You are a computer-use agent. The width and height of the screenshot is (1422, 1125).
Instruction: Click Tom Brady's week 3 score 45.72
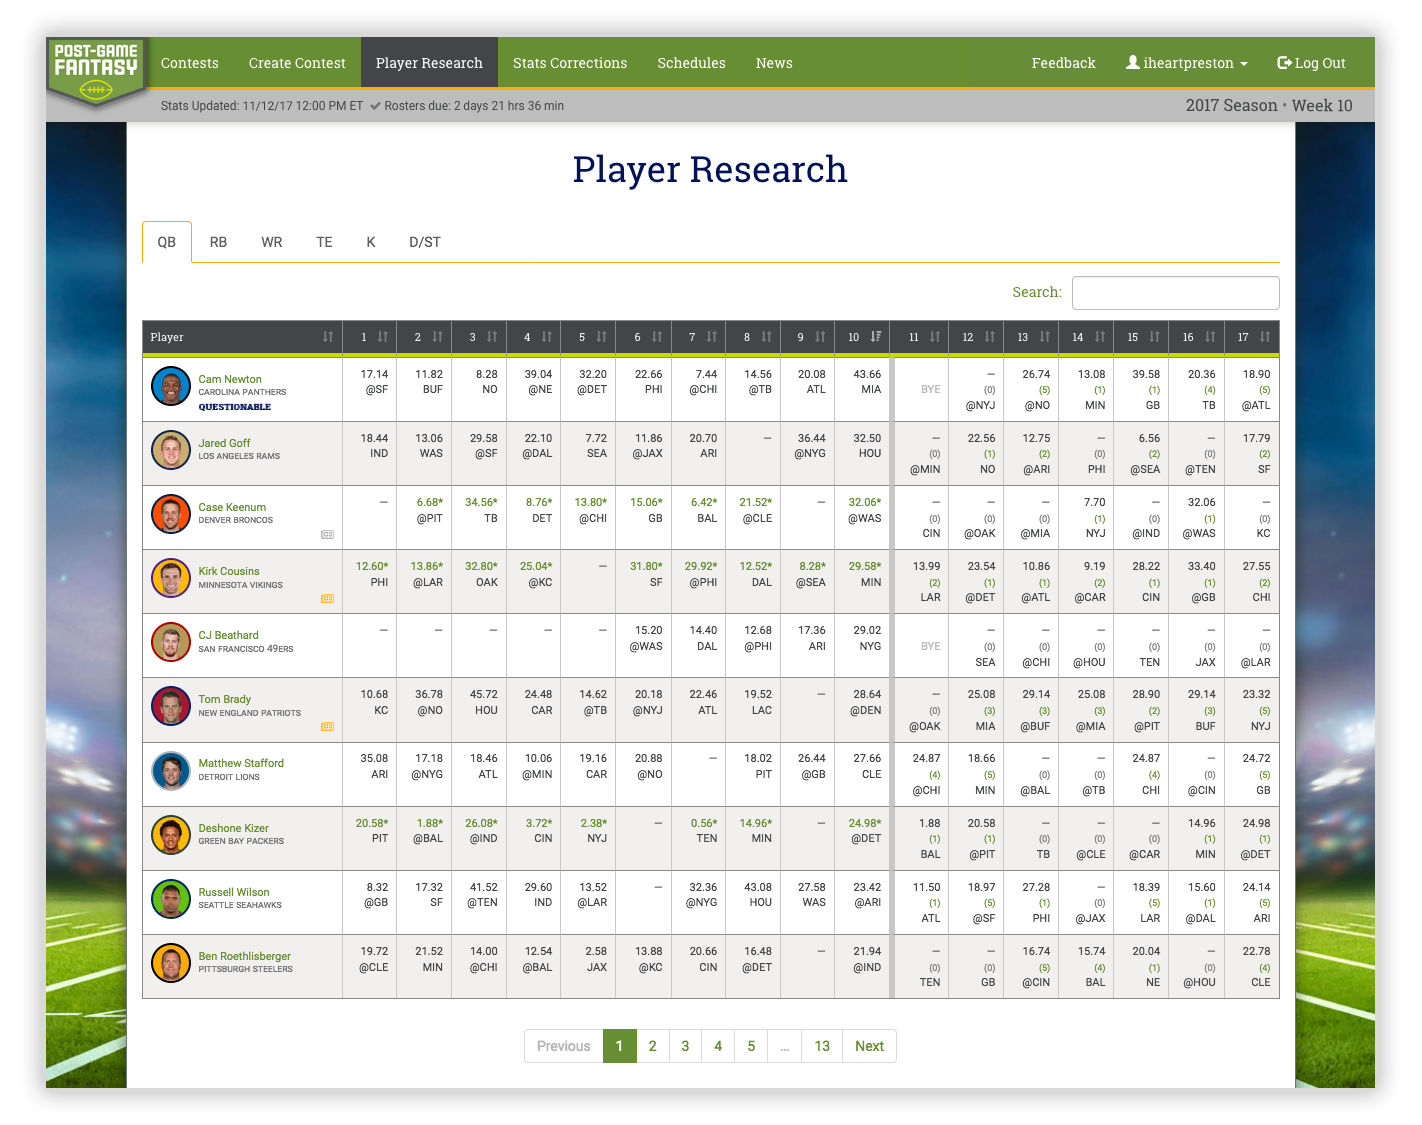click(484, 694)
